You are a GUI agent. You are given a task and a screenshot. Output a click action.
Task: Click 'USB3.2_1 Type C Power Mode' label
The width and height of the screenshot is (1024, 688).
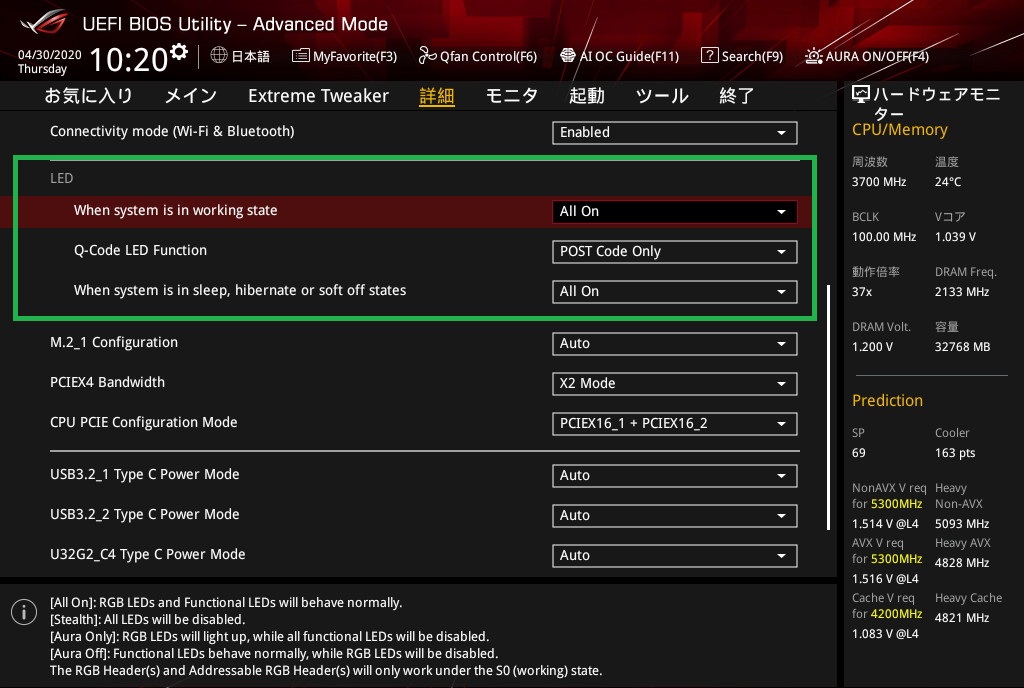click(x=145, y=475)
